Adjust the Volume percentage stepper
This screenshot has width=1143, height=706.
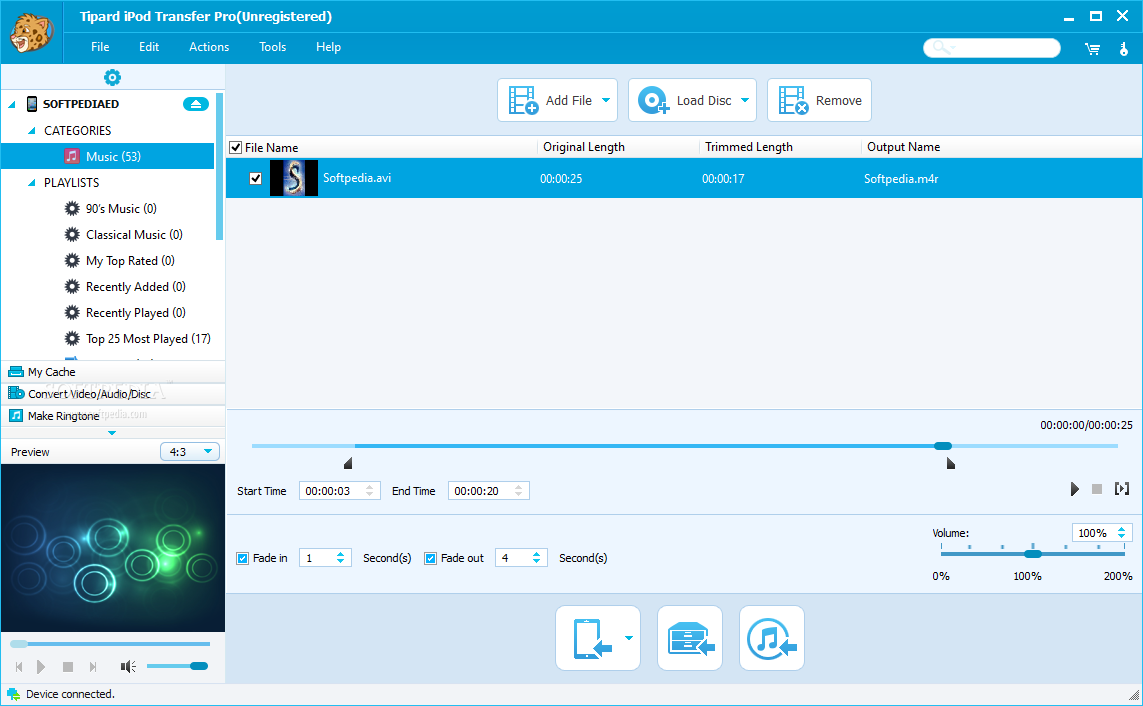(1122, 533)
